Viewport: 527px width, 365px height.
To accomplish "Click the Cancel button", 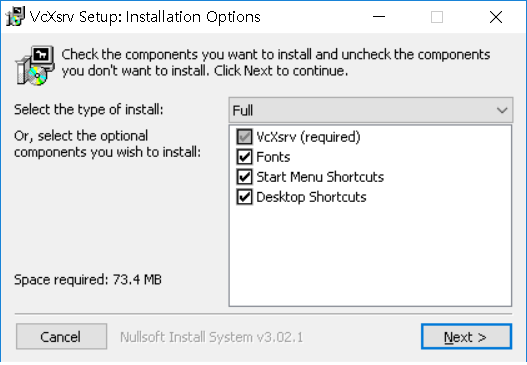I will click(62, 336).
